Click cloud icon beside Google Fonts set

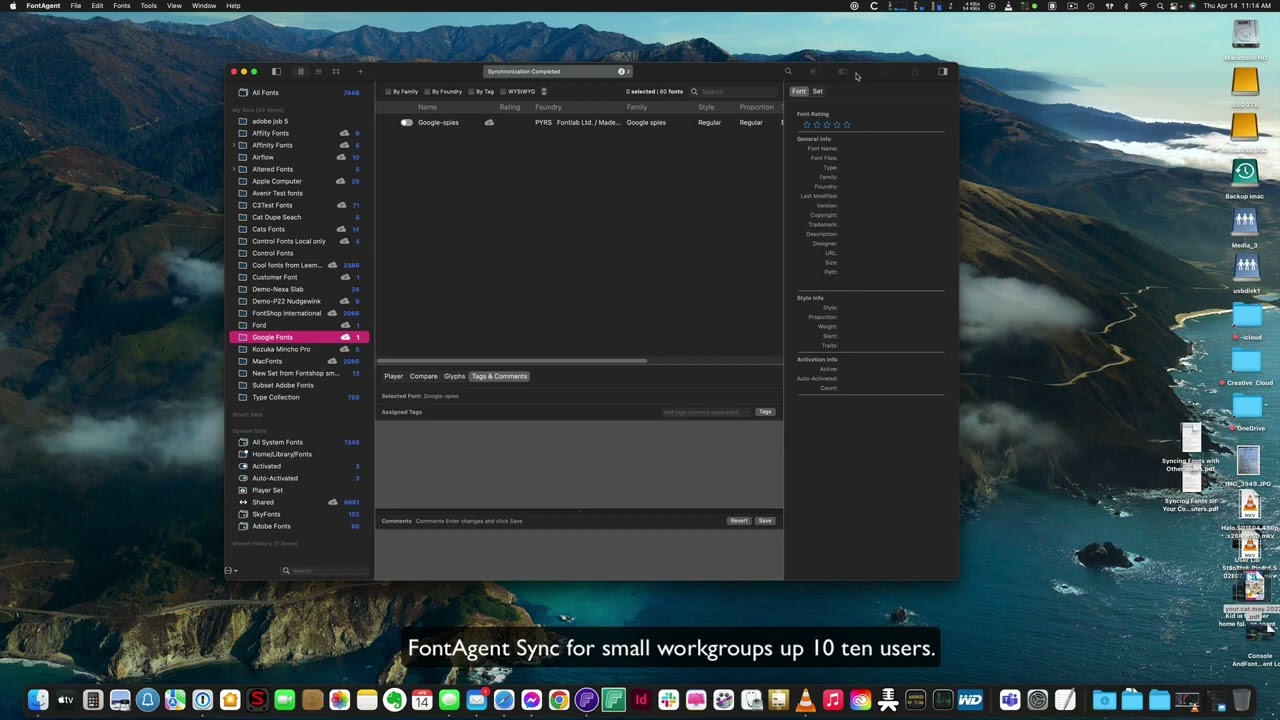click(346, 337)
